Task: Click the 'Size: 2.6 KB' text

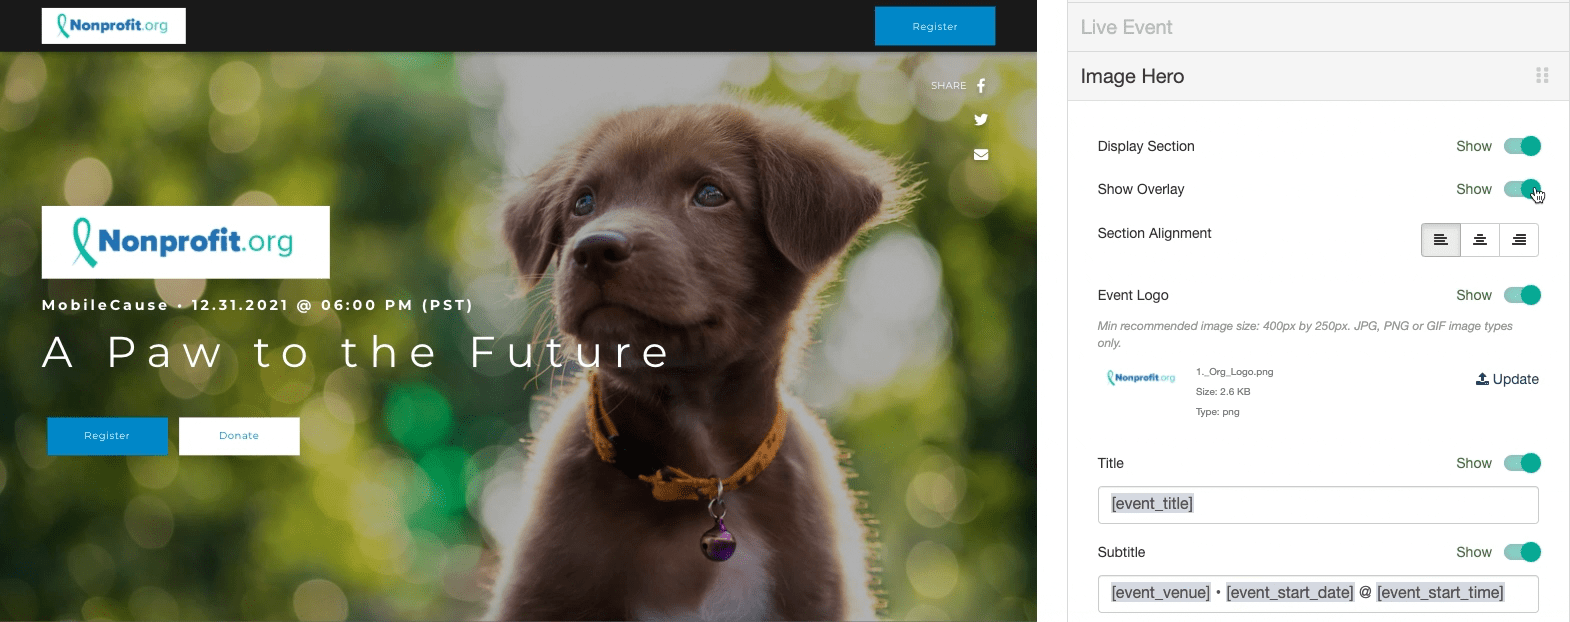Action: (1223, 392)
